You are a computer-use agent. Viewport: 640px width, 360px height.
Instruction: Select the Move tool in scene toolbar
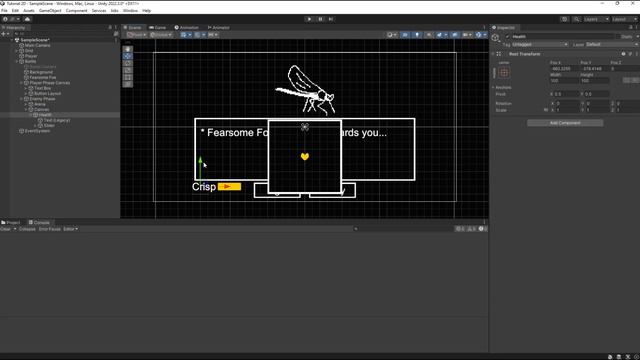coord(128,56)
